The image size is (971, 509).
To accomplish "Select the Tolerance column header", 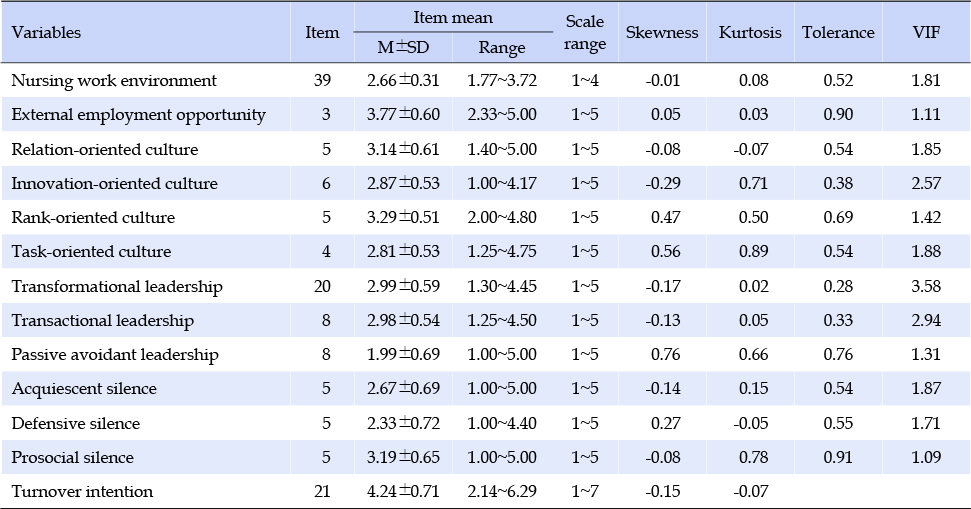I will 838,33.
